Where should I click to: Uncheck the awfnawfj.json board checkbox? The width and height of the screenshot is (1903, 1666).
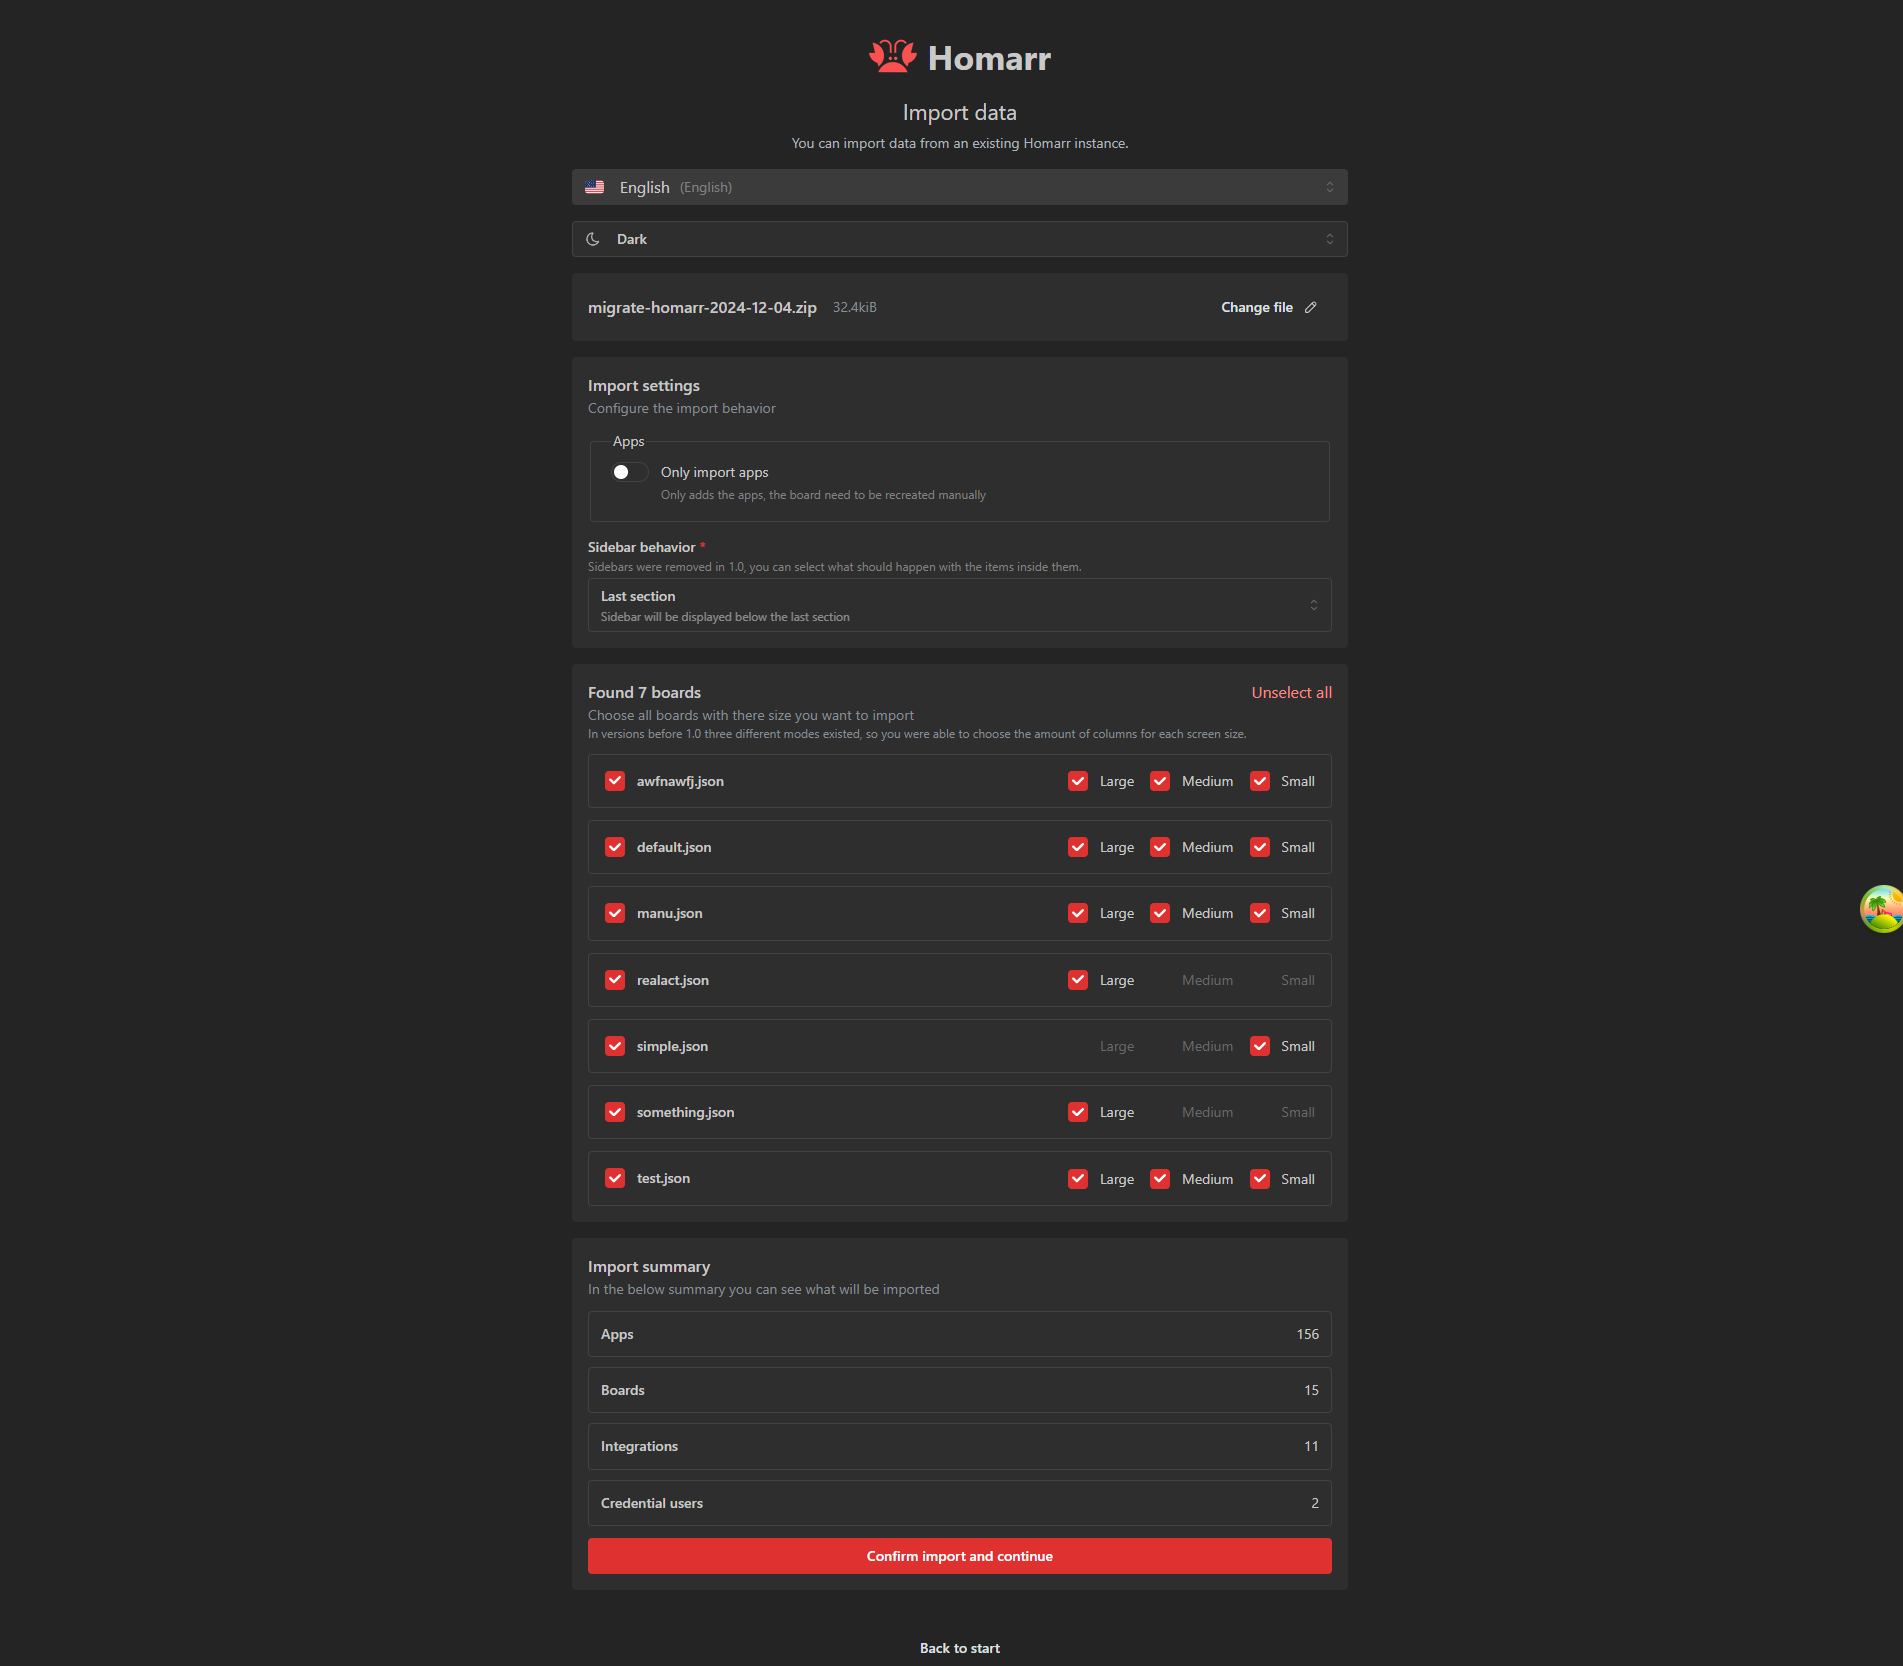click(x=614, y=781)
